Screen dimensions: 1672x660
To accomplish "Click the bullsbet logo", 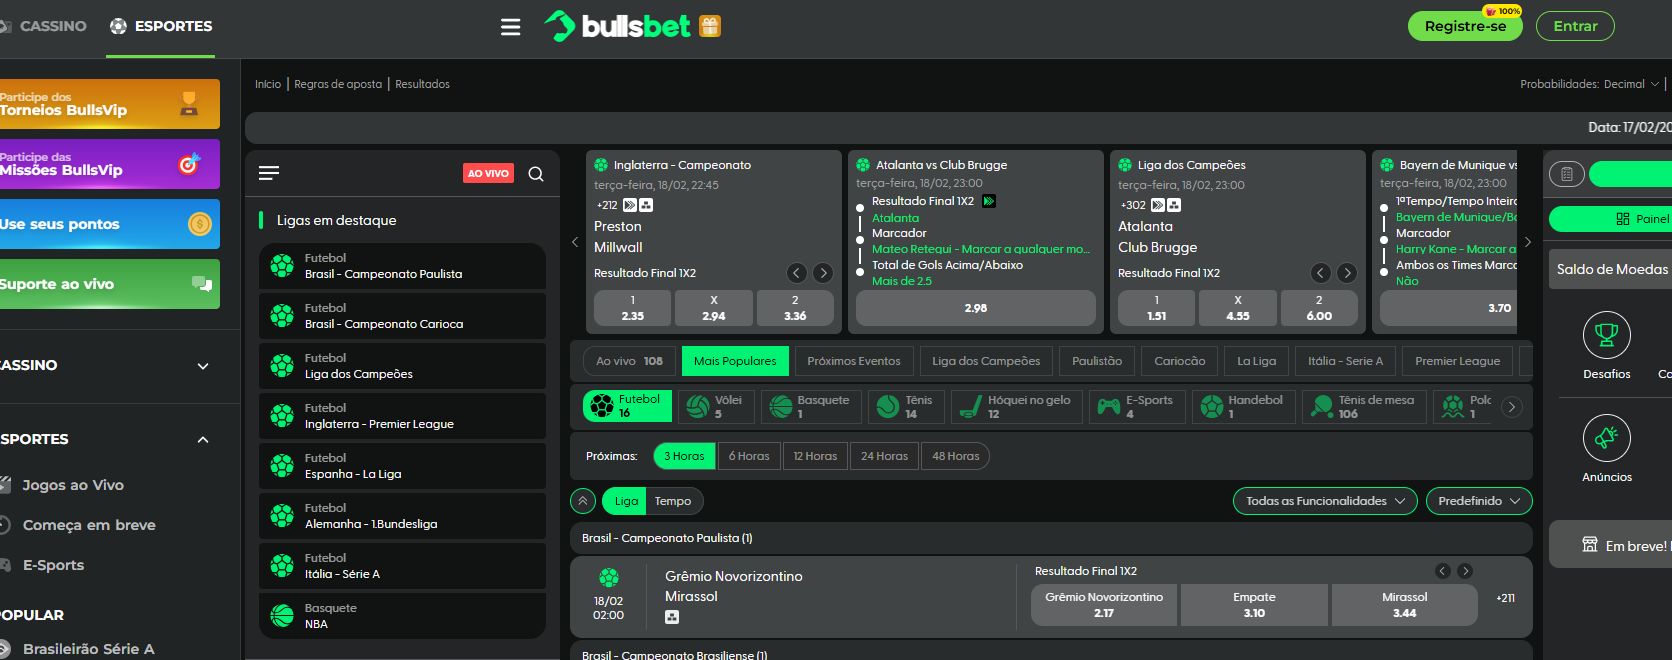I will (x=617, y=26).
